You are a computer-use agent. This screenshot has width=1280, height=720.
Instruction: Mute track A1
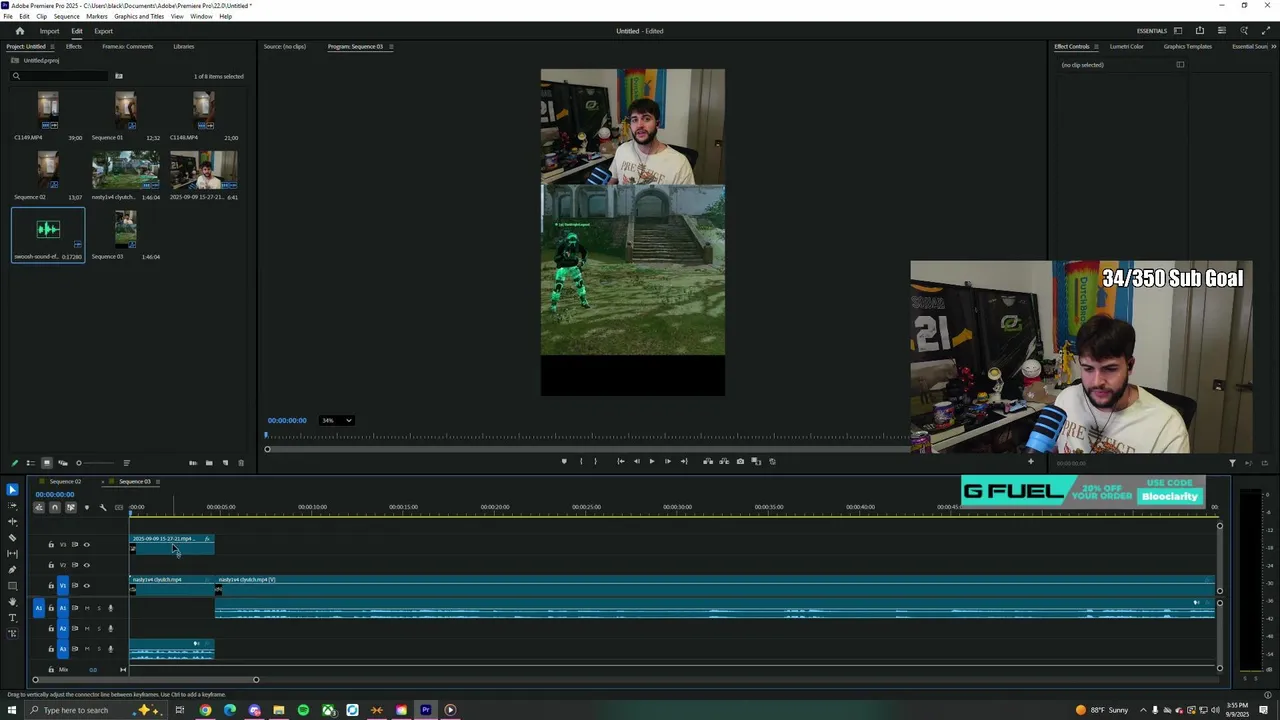pos(87,608)
